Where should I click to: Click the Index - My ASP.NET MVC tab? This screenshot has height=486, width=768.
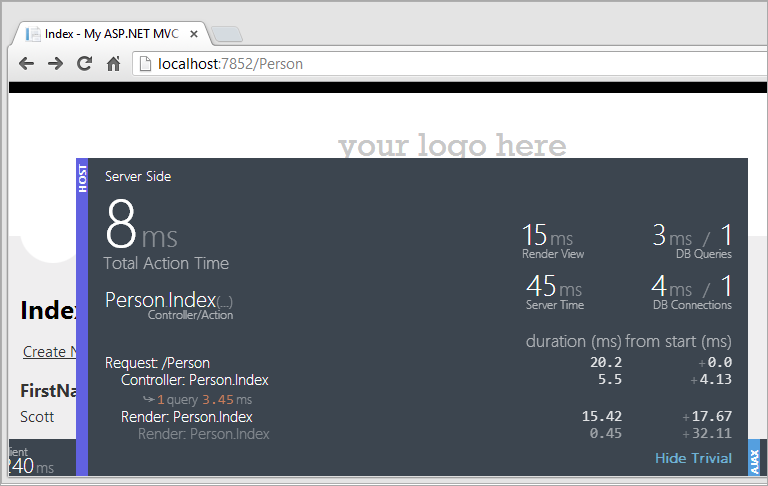click(110, 34)
